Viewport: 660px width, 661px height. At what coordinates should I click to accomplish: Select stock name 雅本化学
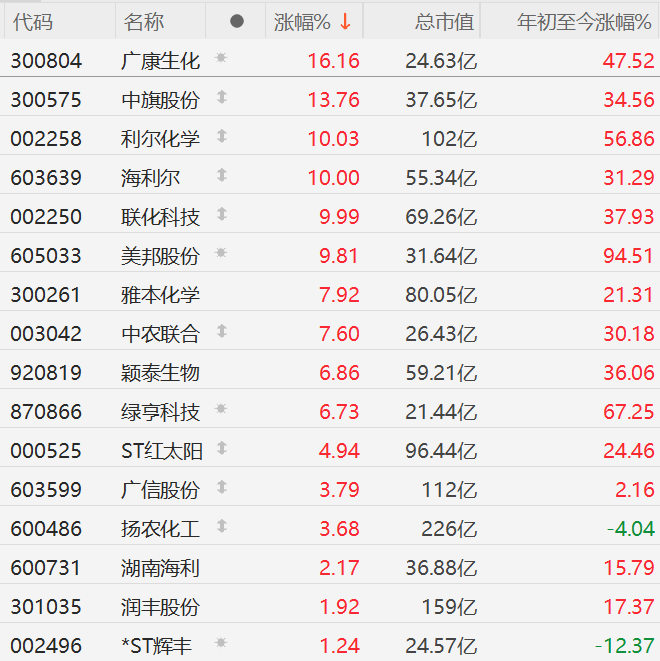coord(160,295)
